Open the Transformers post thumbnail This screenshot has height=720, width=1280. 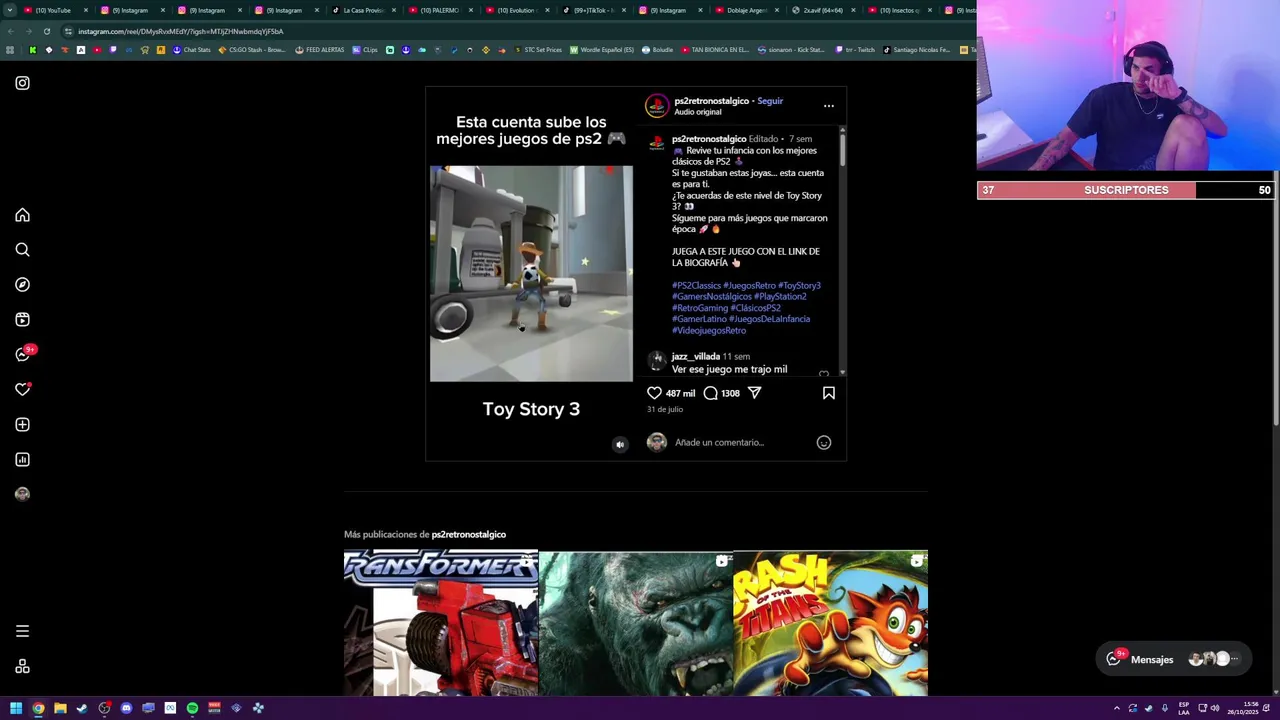coord(441,623)
